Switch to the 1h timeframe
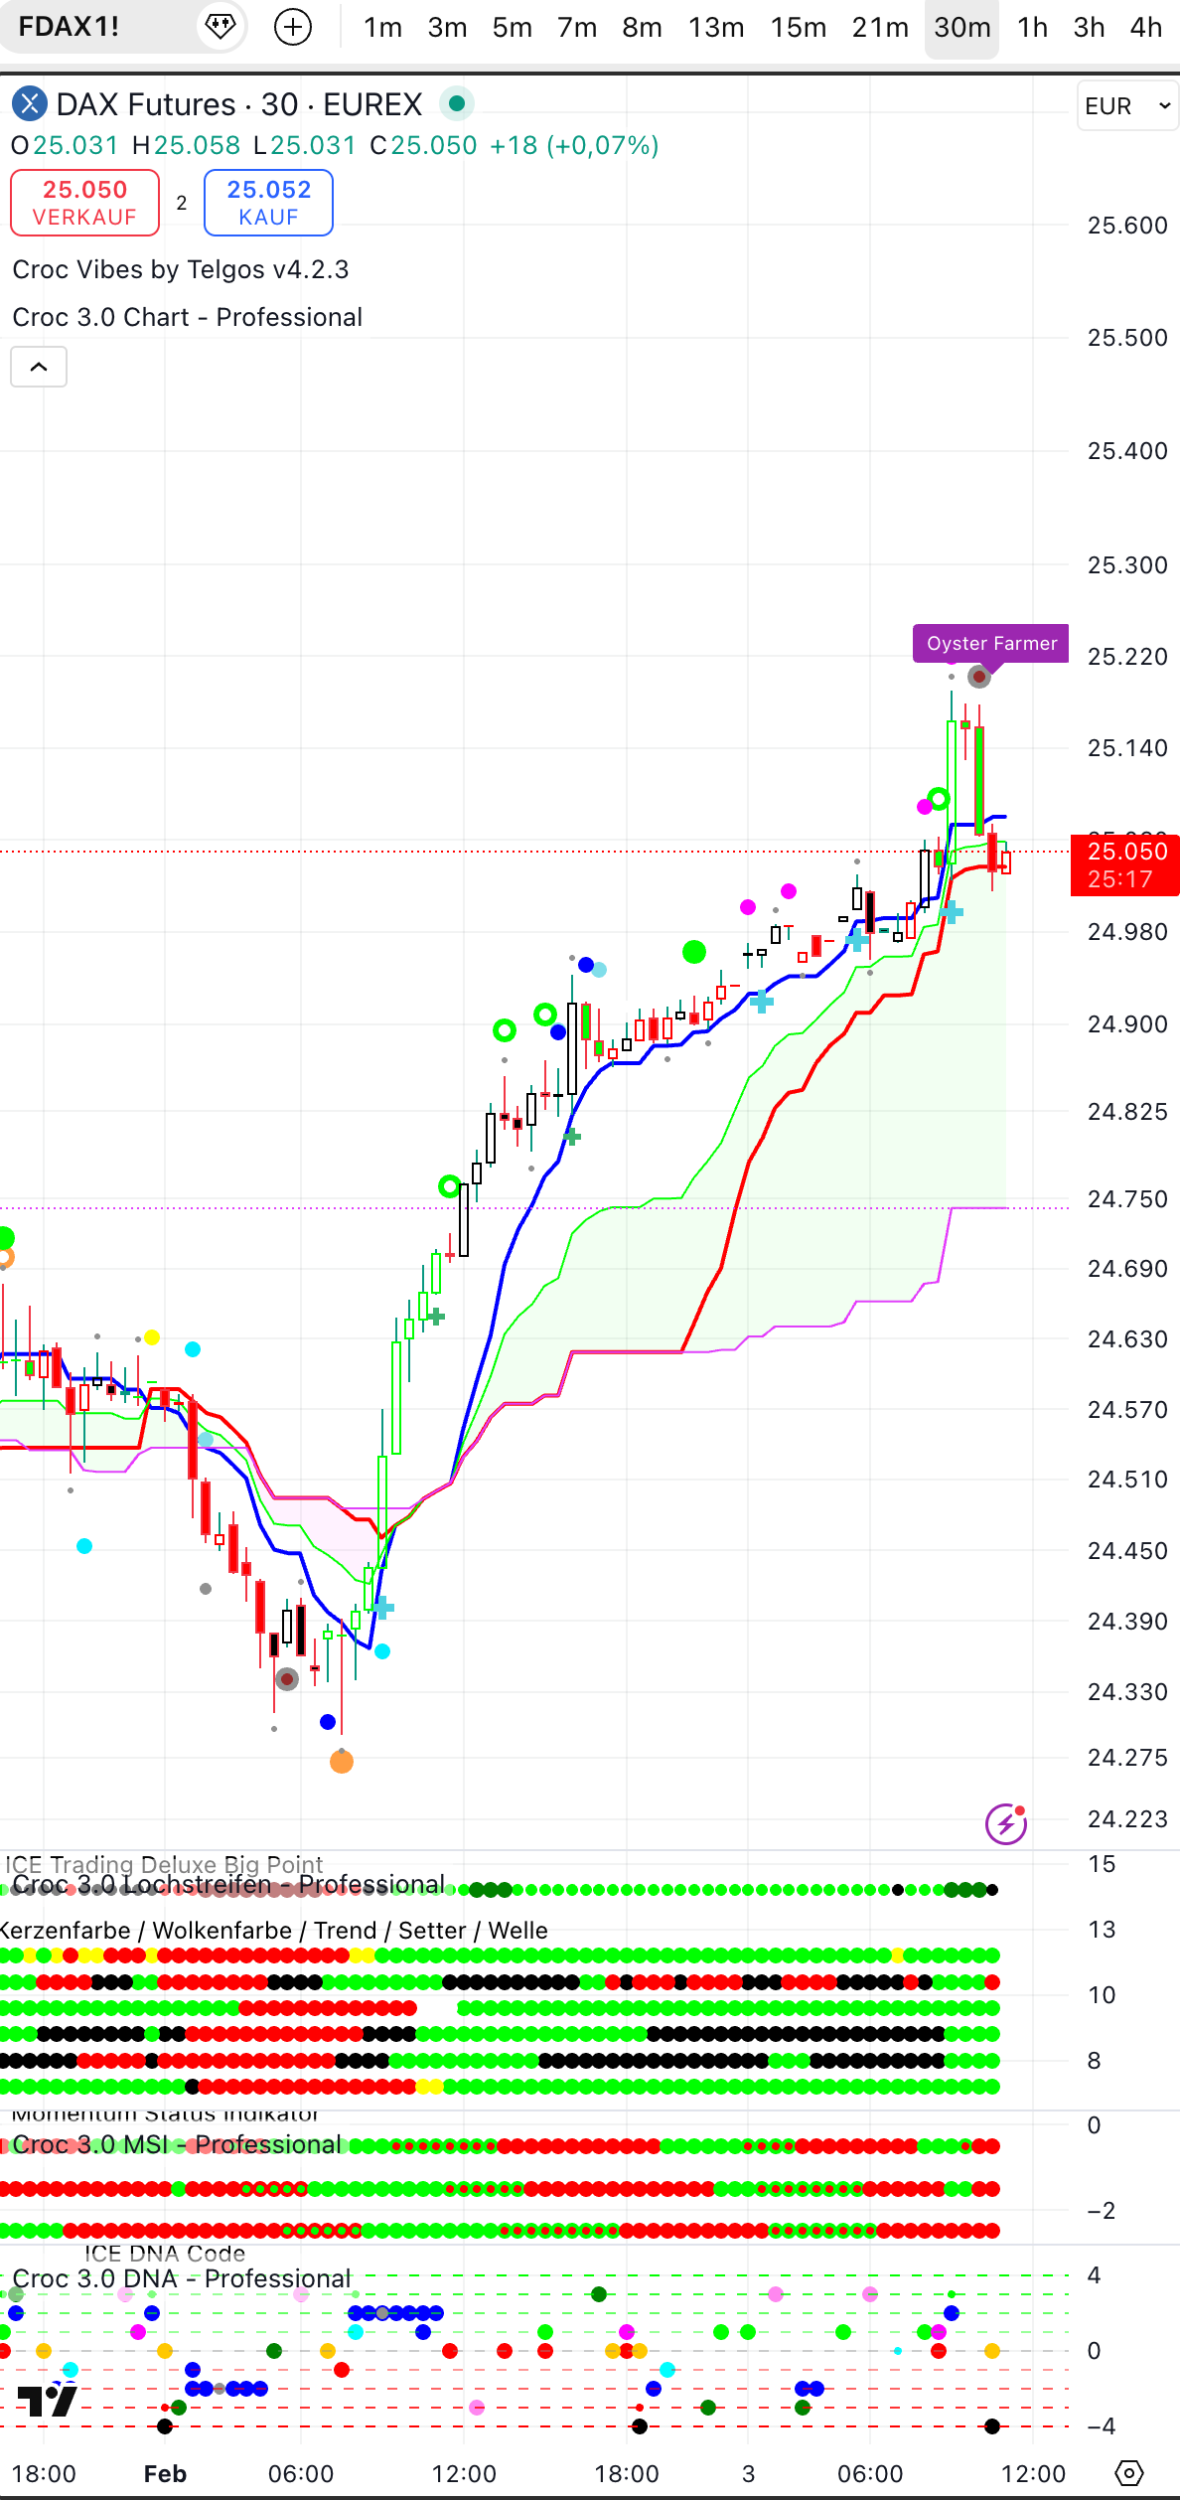1180x2500 pixels. (x=1032, y=27)
